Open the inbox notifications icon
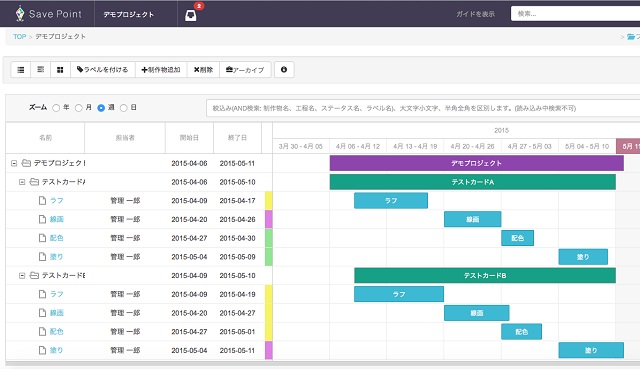The height and width of the screenshot is (369, 640). pos(191,16)
